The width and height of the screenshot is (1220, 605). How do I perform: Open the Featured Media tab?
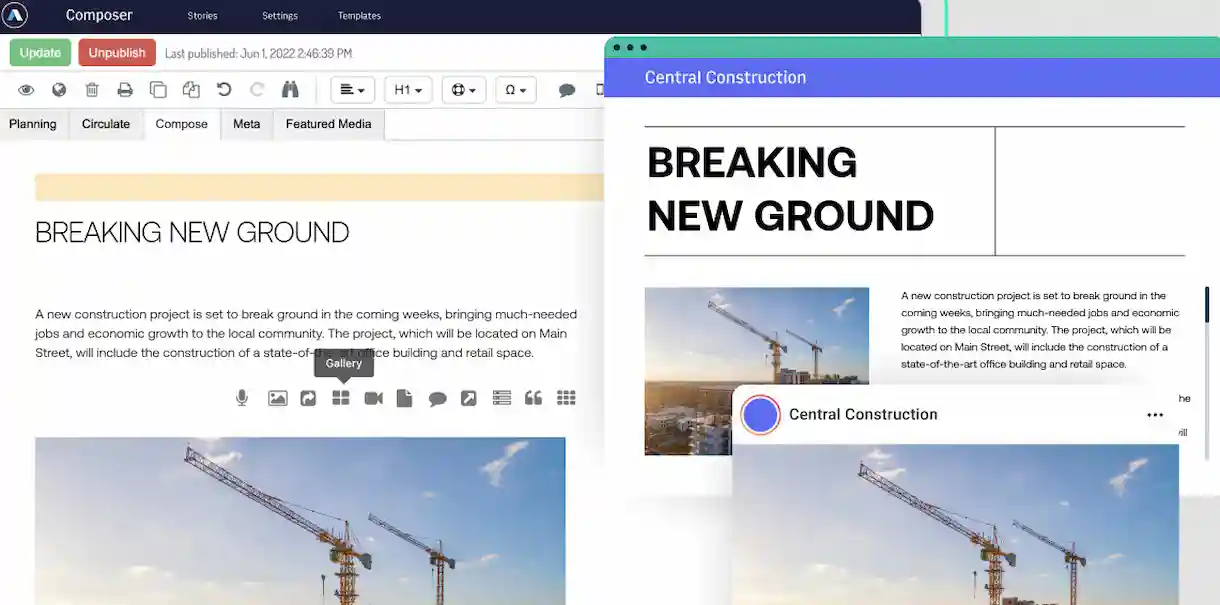[328, 124]
